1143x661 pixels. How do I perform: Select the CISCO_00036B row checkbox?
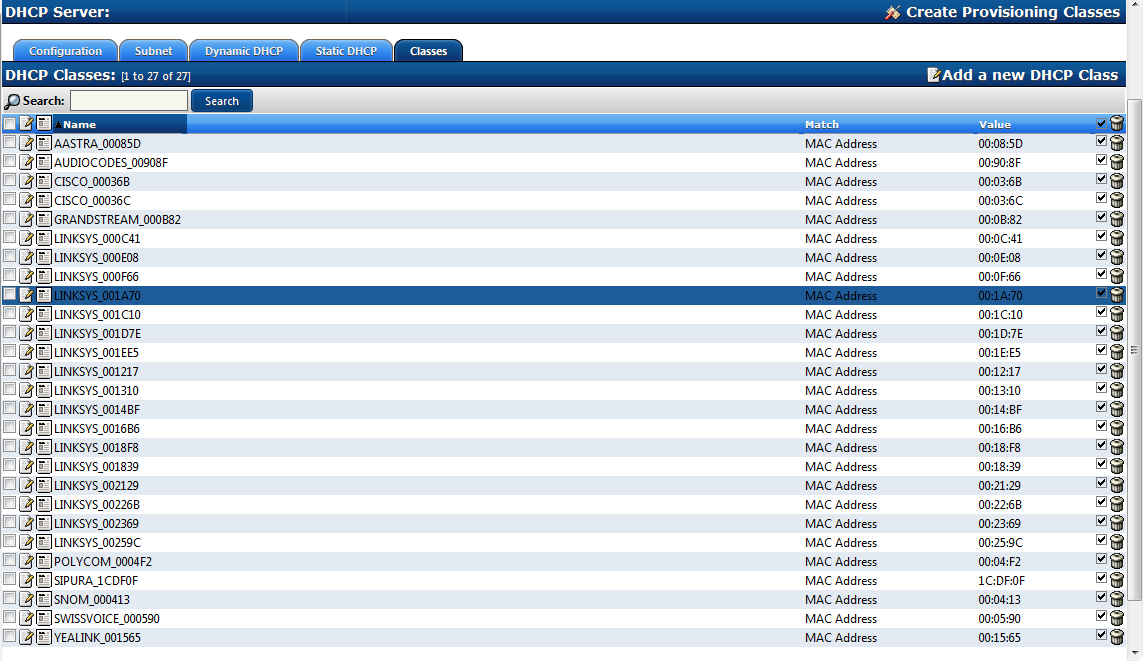pos(9,180)
